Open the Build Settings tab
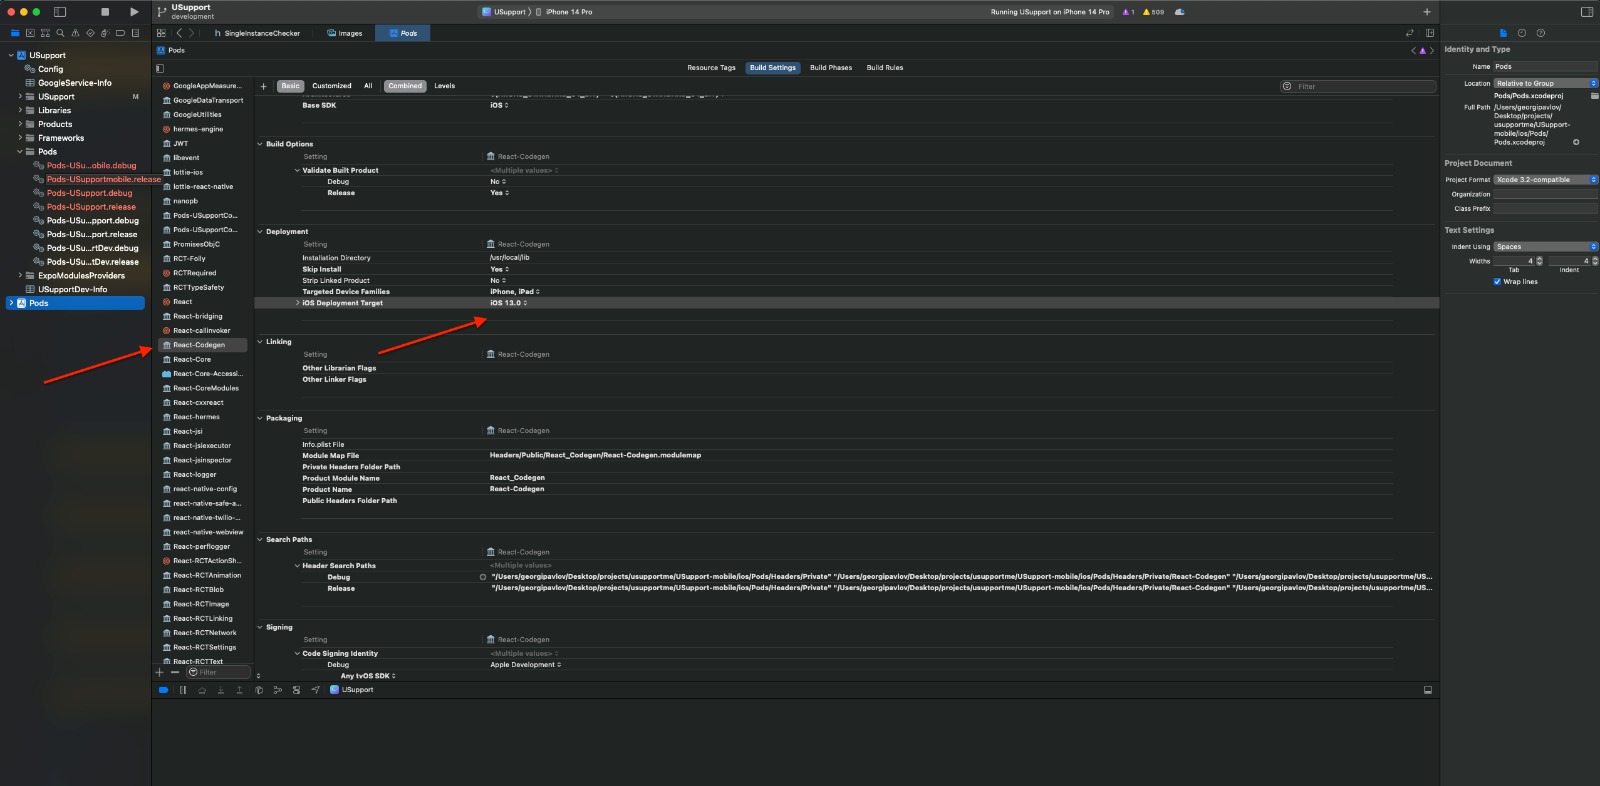 click(x=773, y=68)
